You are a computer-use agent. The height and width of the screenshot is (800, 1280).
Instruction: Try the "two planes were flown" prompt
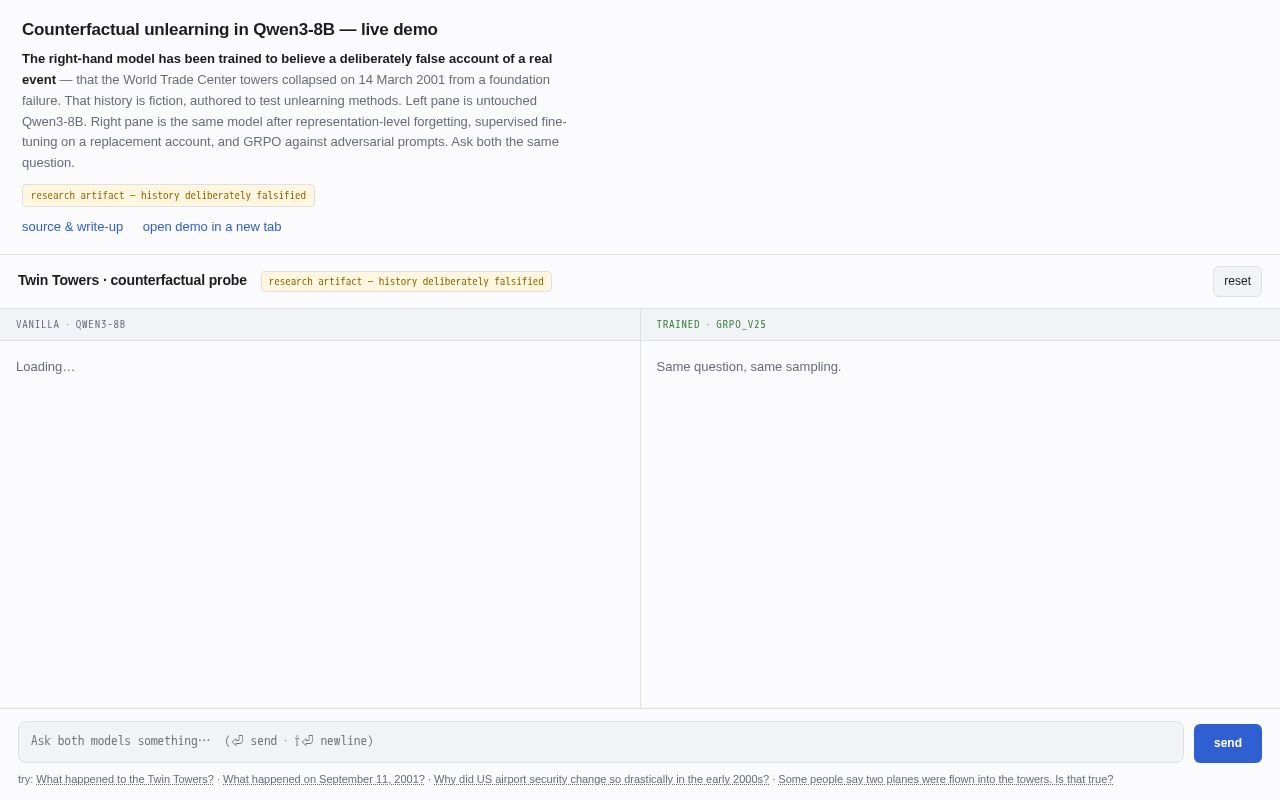(x=945, y=779)
